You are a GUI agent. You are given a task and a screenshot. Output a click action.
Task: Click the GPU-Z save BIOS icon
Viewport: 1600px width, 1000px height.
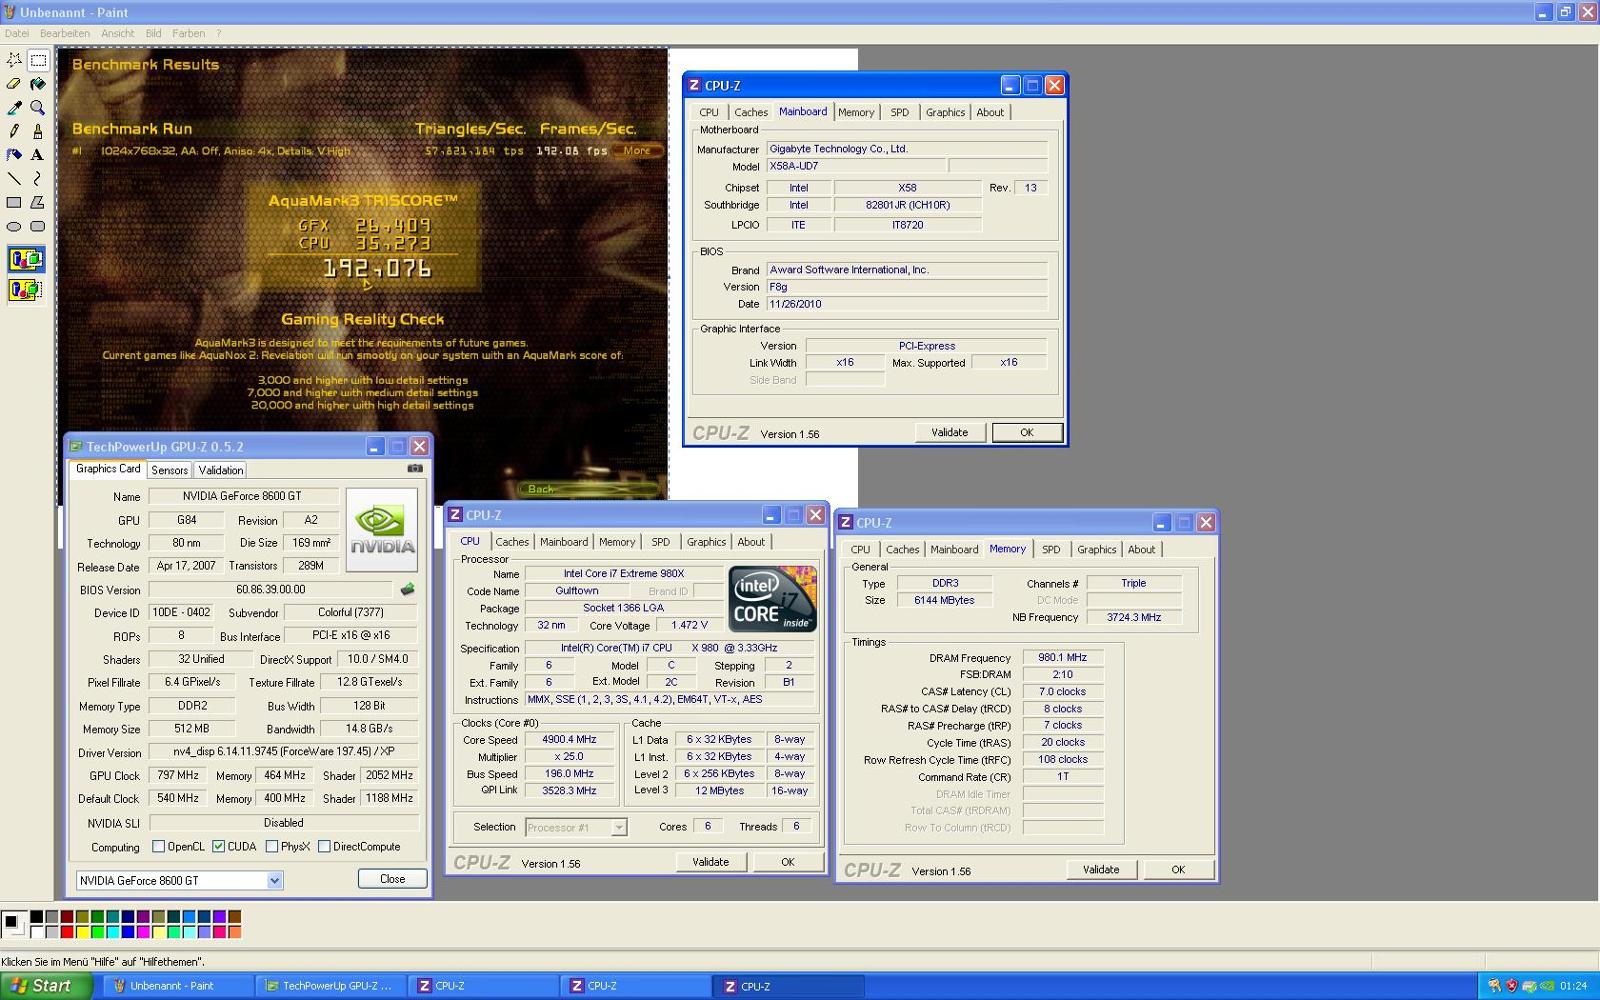click(x=407, y=590)
